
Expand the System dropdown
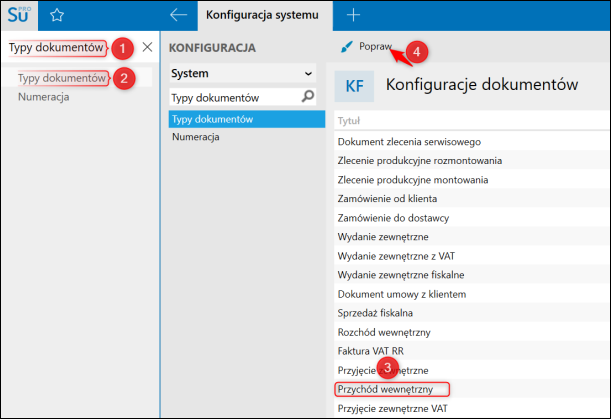[x=308, y=73]
